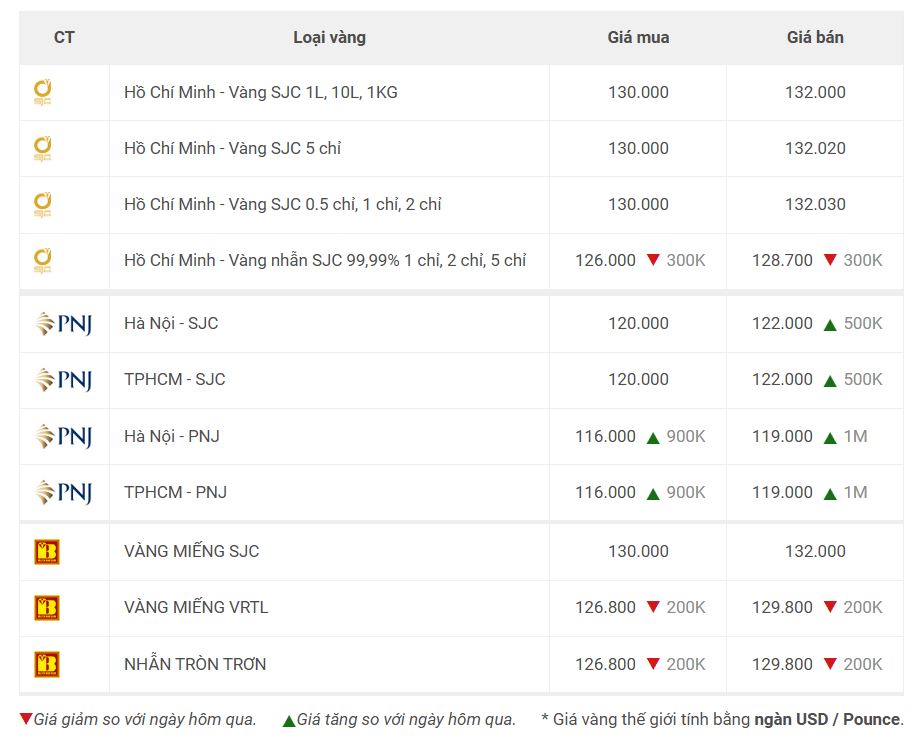Click the Giá bán column header
This screenshot has width=915, height=749.
point(815,37)
